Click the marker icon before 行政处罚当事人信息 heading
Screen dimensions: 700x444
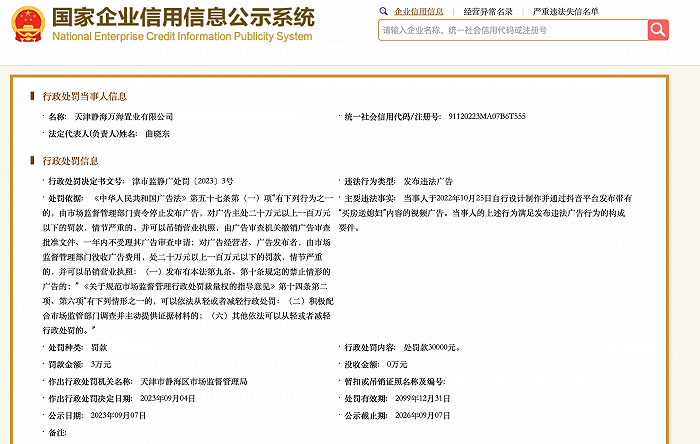[x=32, y=97]
